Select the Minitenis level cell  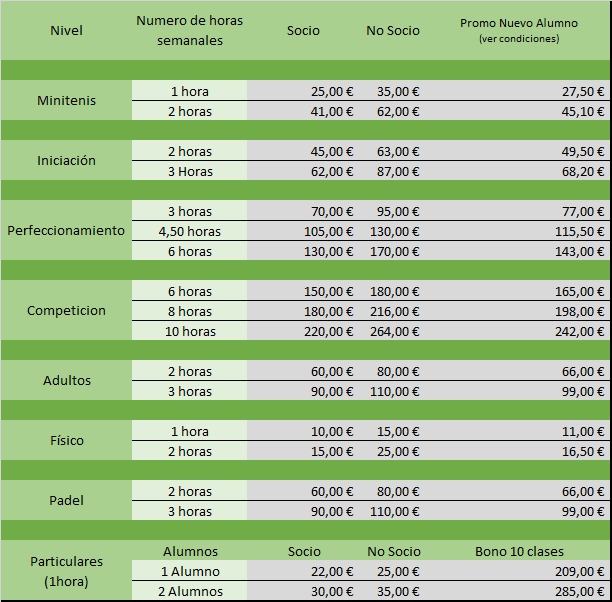66,101
